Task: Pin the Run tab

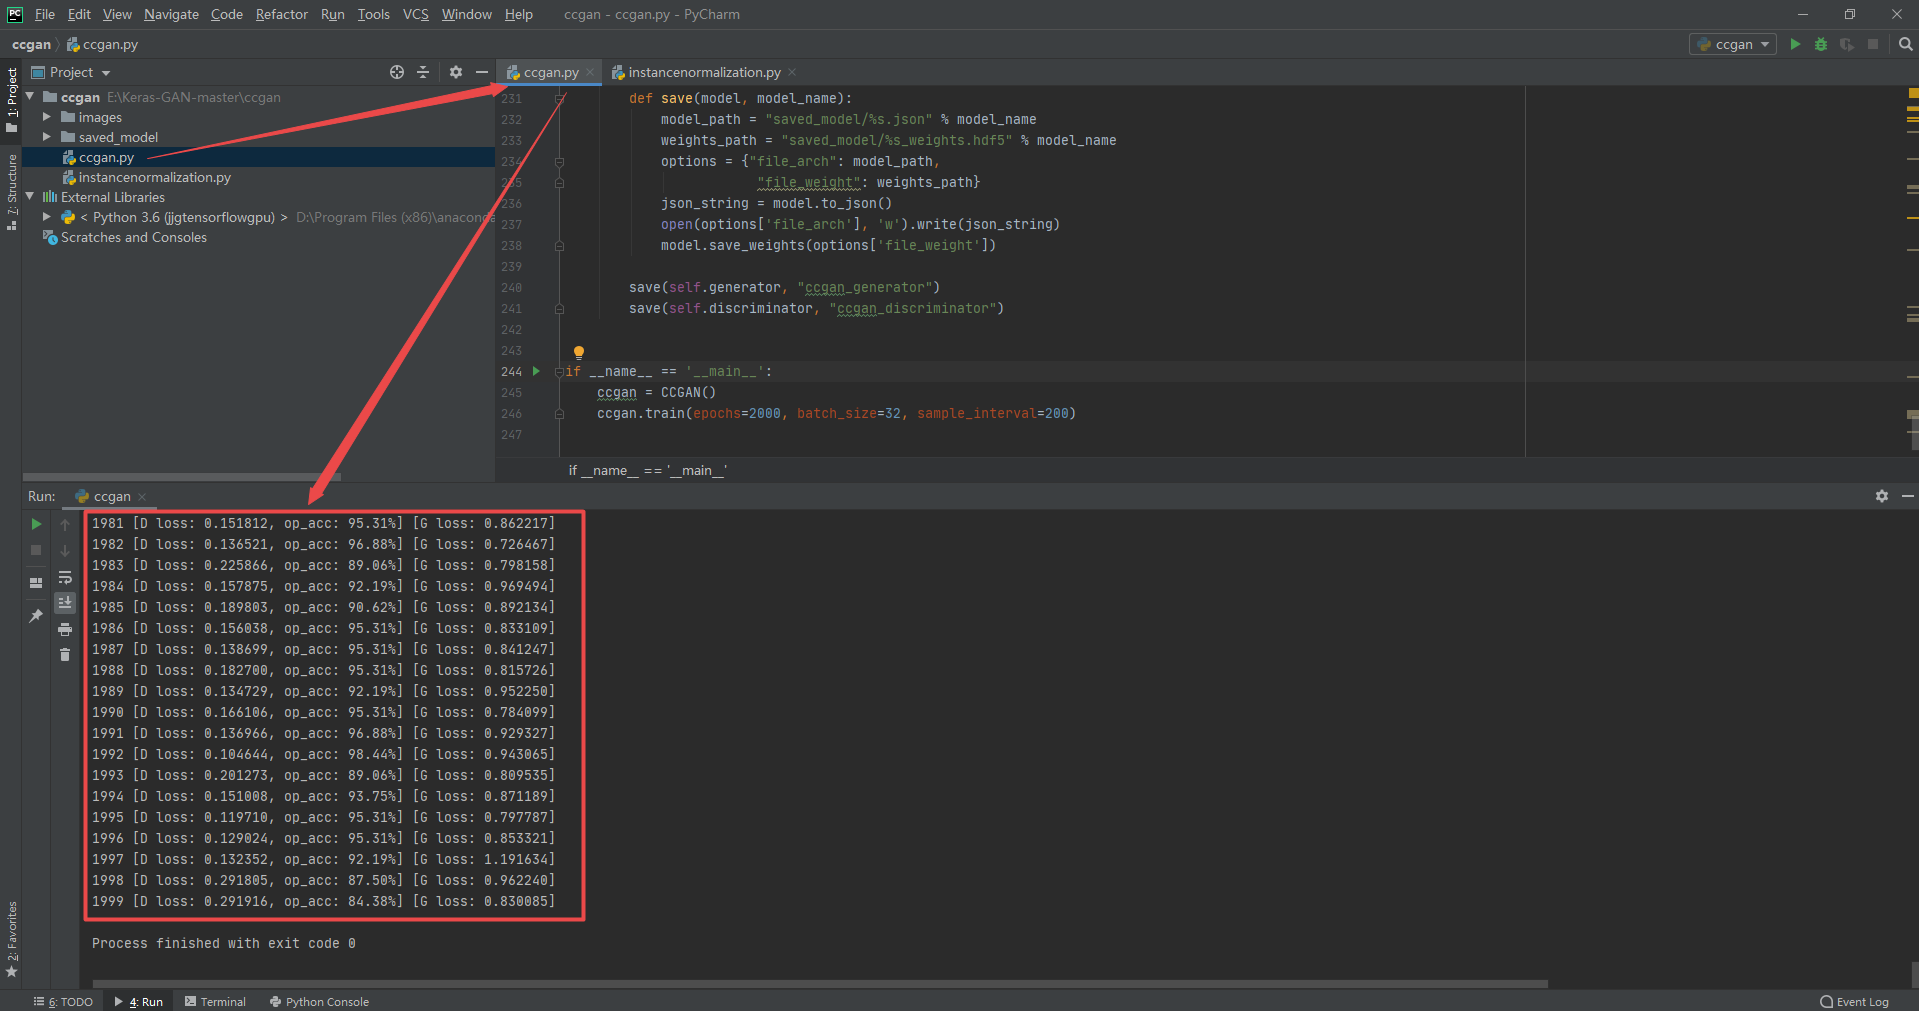Action: (x=36, y=615)
